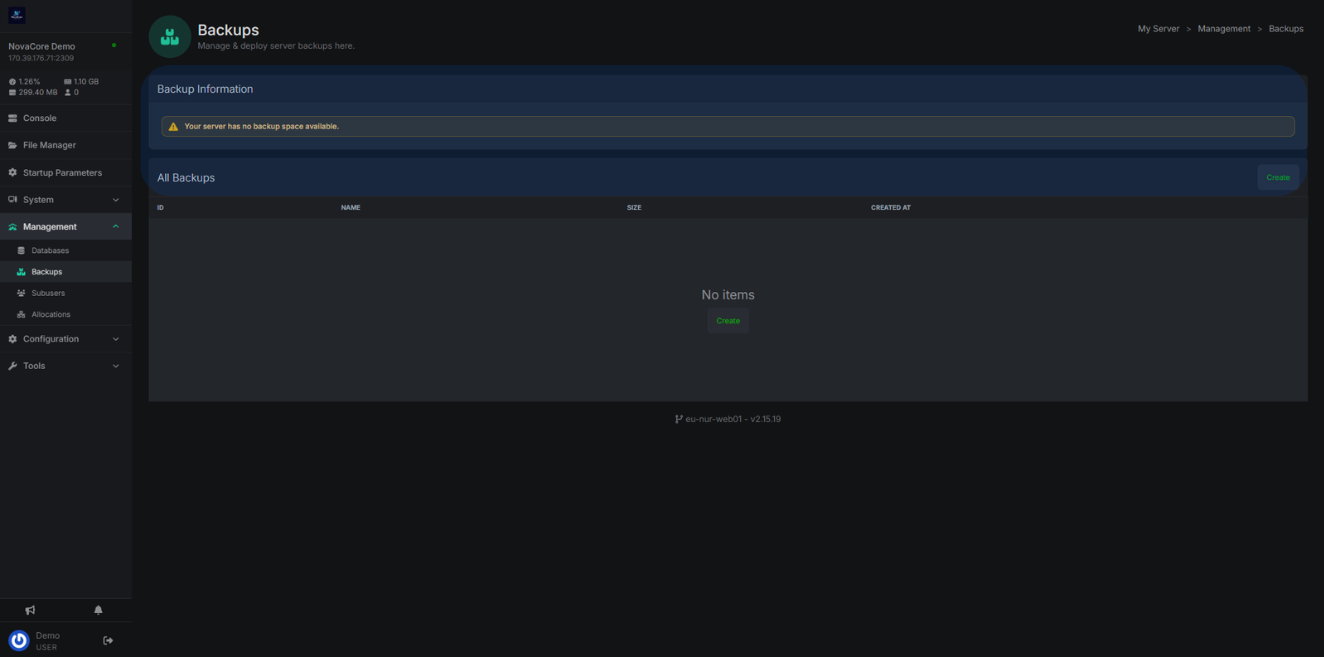
Task: Select Subusers under Management
Action: (48, 293)
